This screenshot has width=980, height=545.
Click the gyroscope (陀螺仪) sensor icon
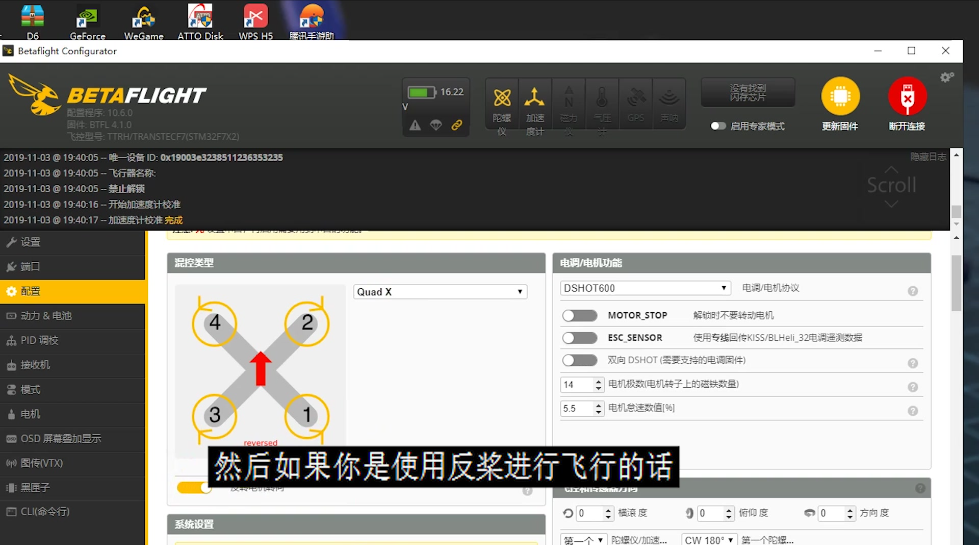502,98
